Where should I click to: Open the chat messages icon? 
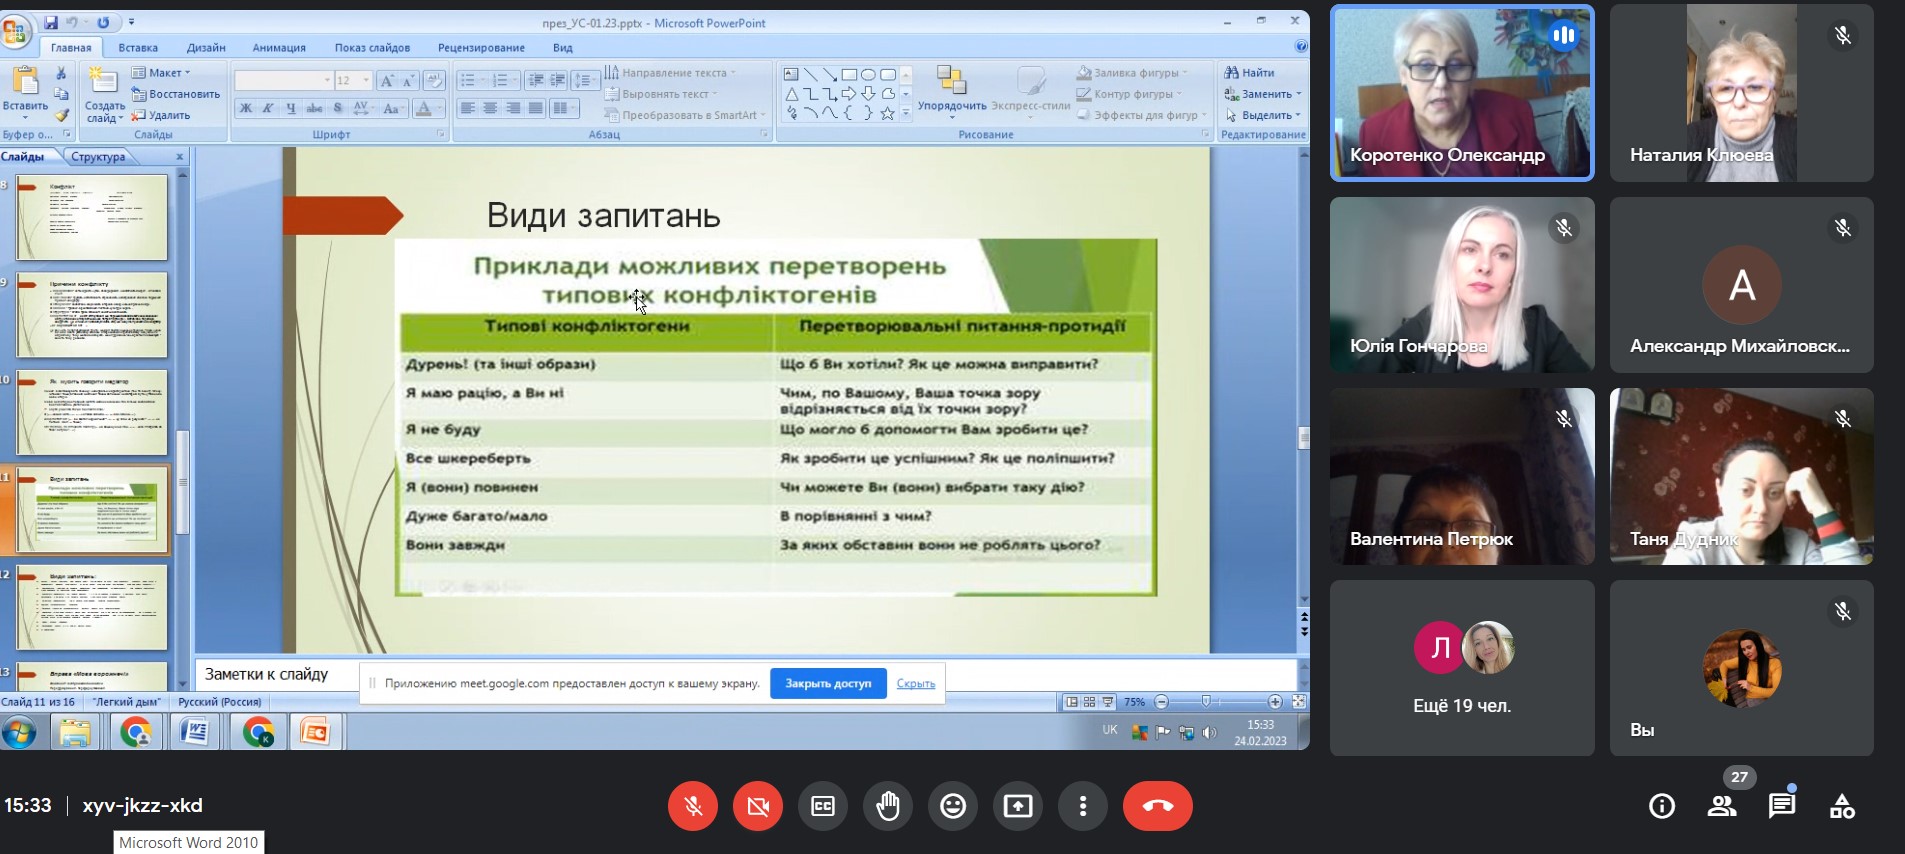pos(1781,806)
